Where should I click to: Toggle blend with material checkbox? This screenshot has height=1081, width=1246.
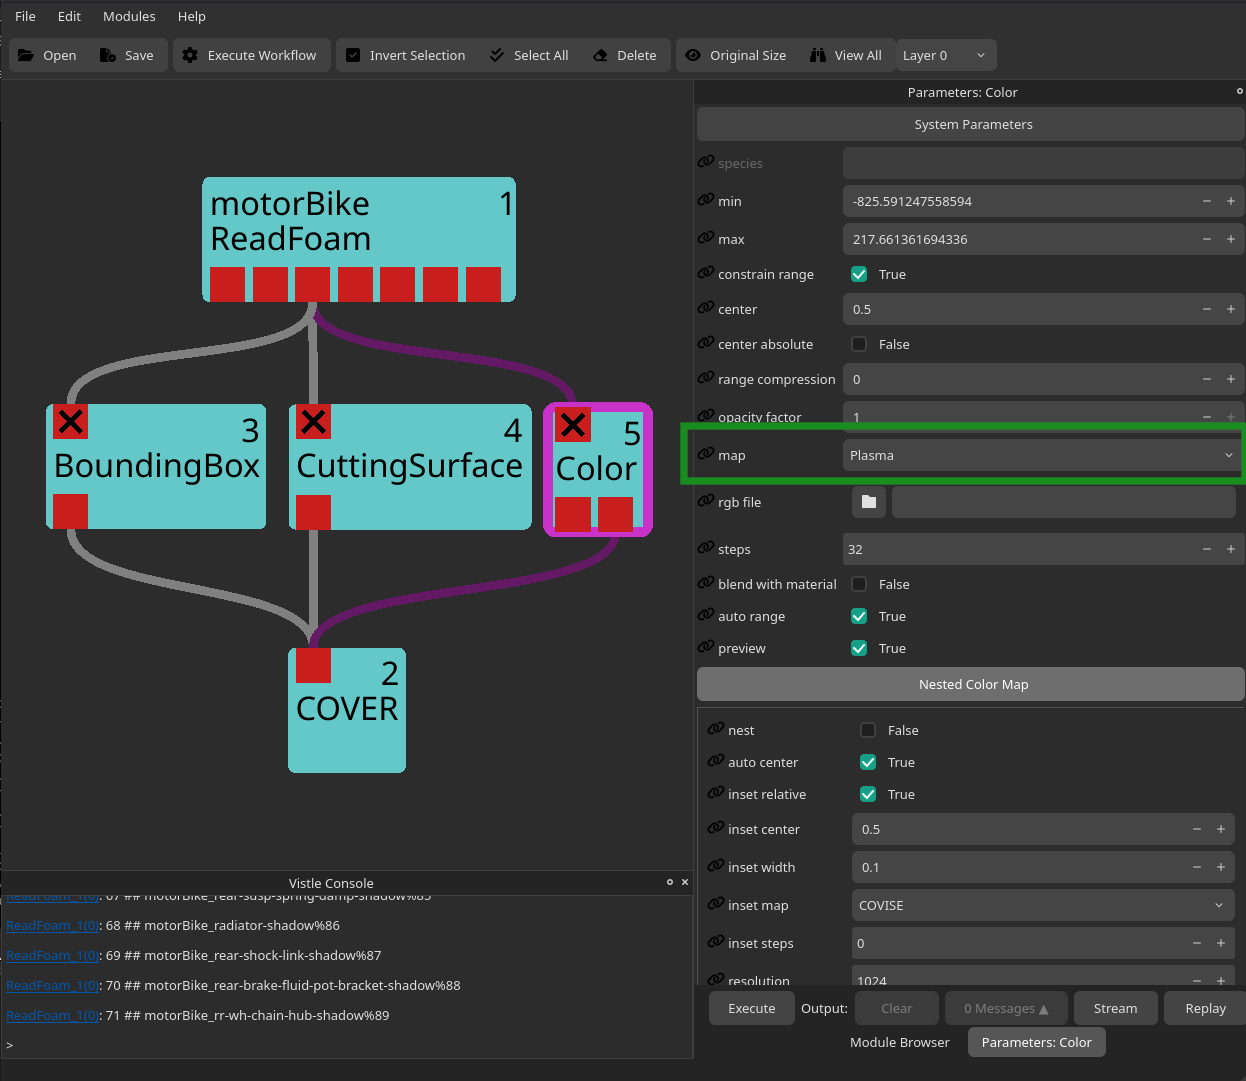(x=859, y=584)
